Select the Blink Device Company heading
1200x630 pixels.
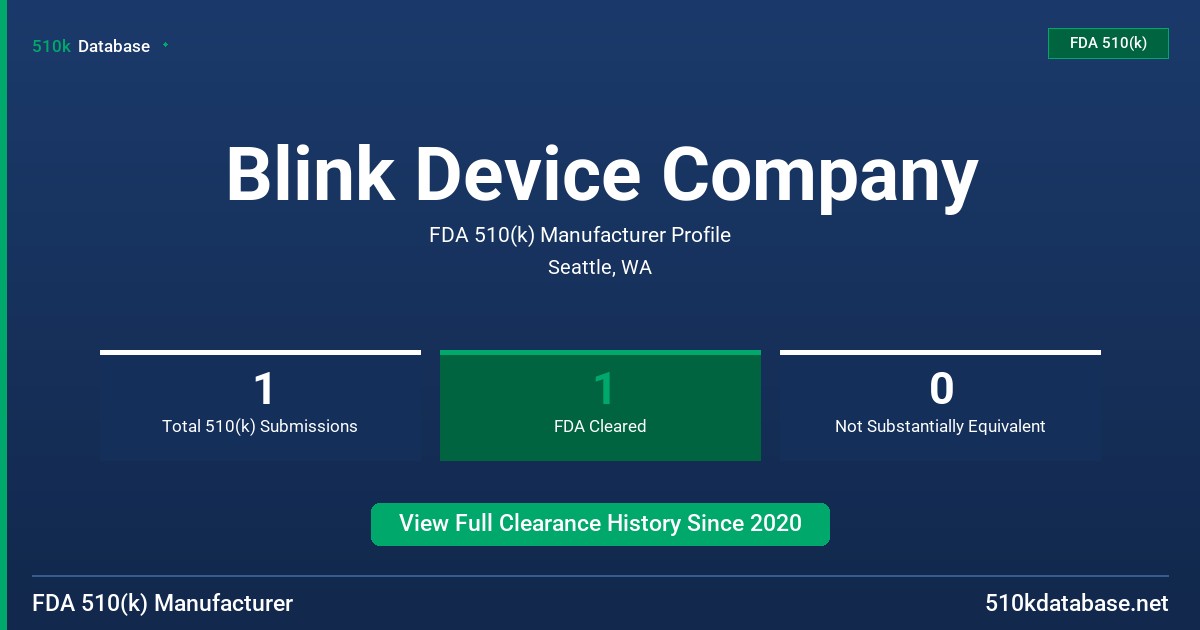coord(601,175)
